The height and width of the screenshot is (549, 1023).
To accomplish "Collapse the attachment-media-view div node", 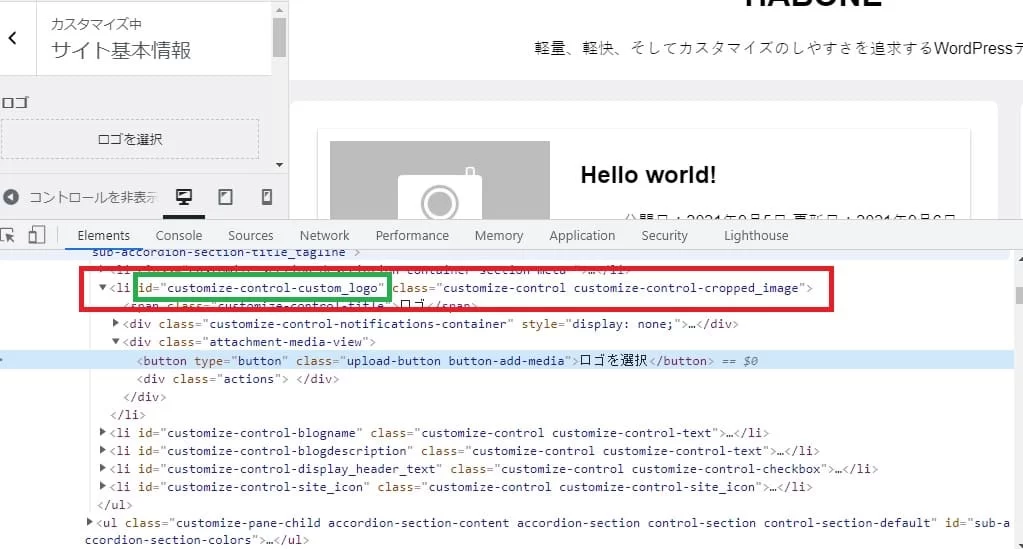I will point(115,341).
